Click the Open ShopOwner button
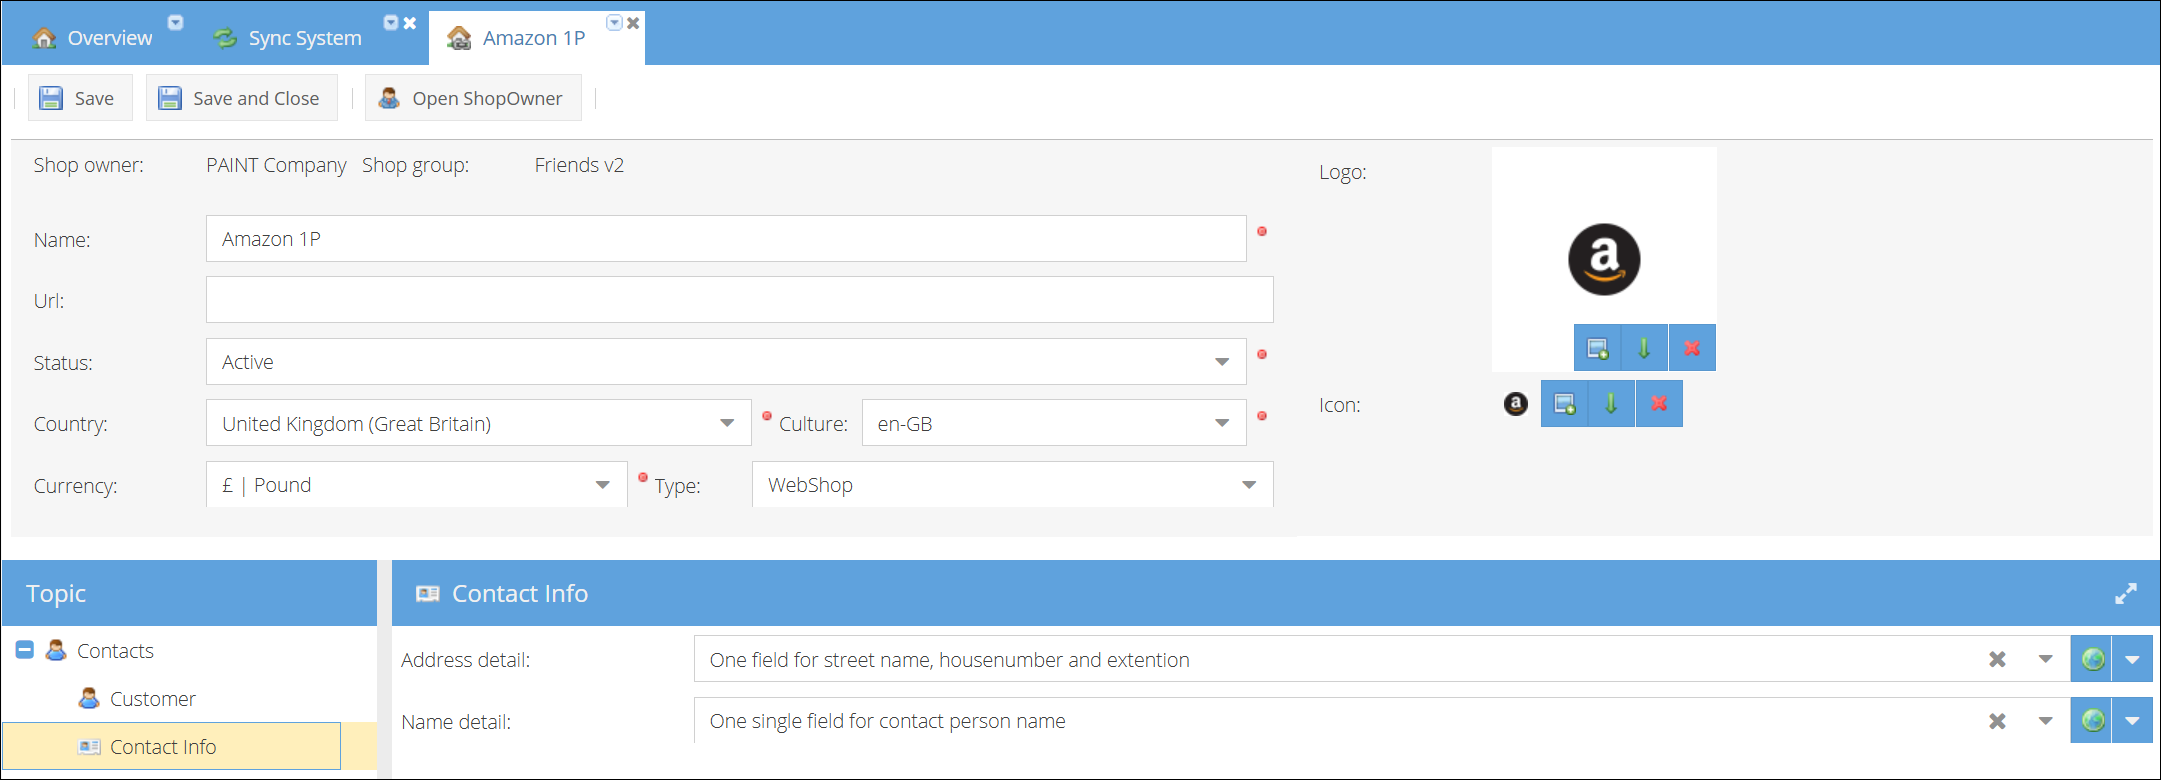The width and height of the screenshot is (2161, 780). [472, 98]
